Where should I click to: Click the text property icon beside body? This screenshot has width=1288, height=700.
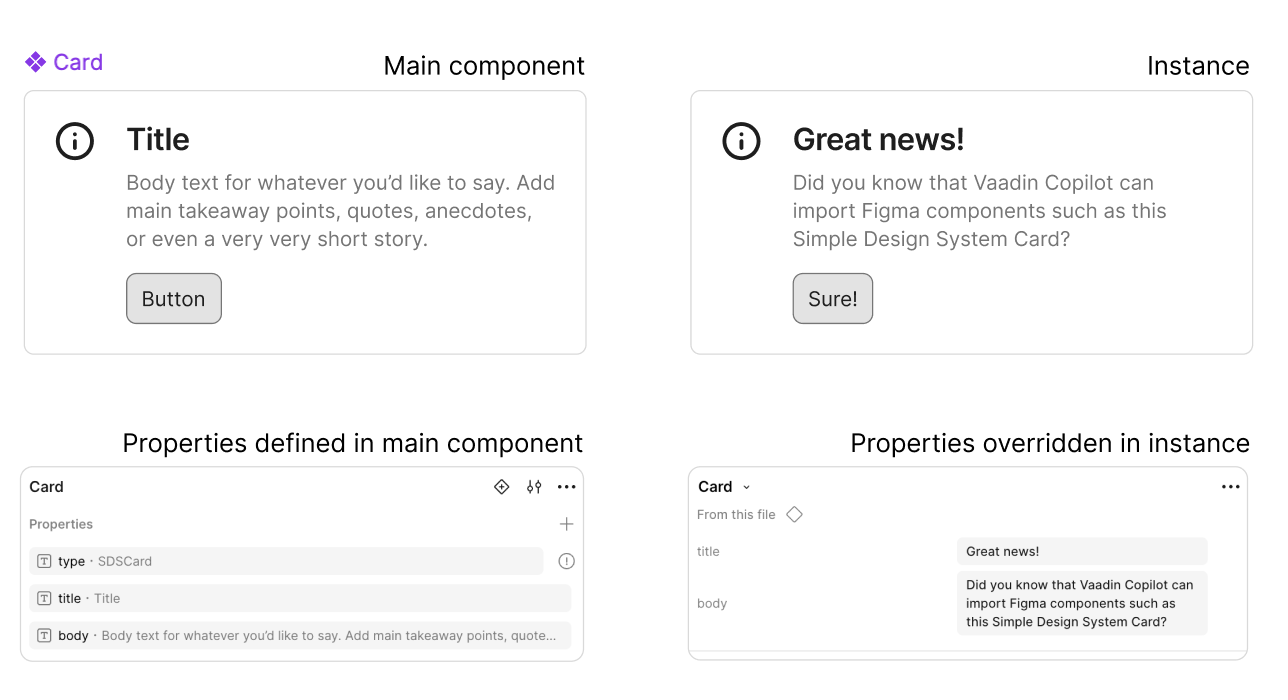(x=44, y=635)
